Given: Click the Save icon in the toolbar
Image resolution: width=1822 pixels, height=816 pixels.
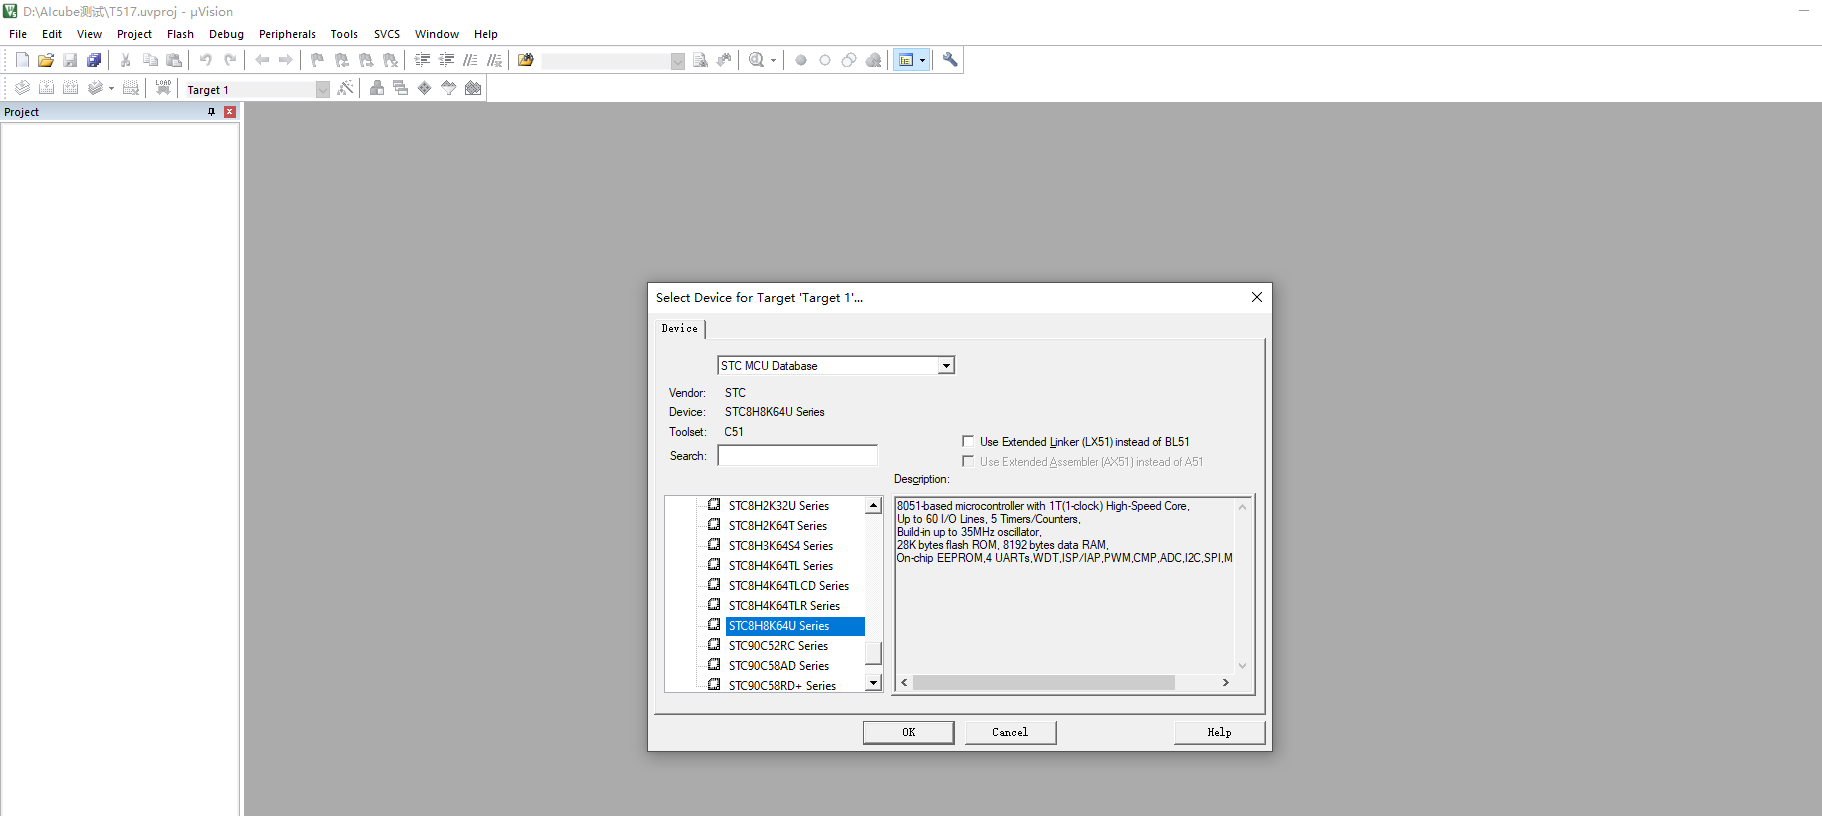Looking at the screenshot, I should pyautogui.click(x=70, y=60).
